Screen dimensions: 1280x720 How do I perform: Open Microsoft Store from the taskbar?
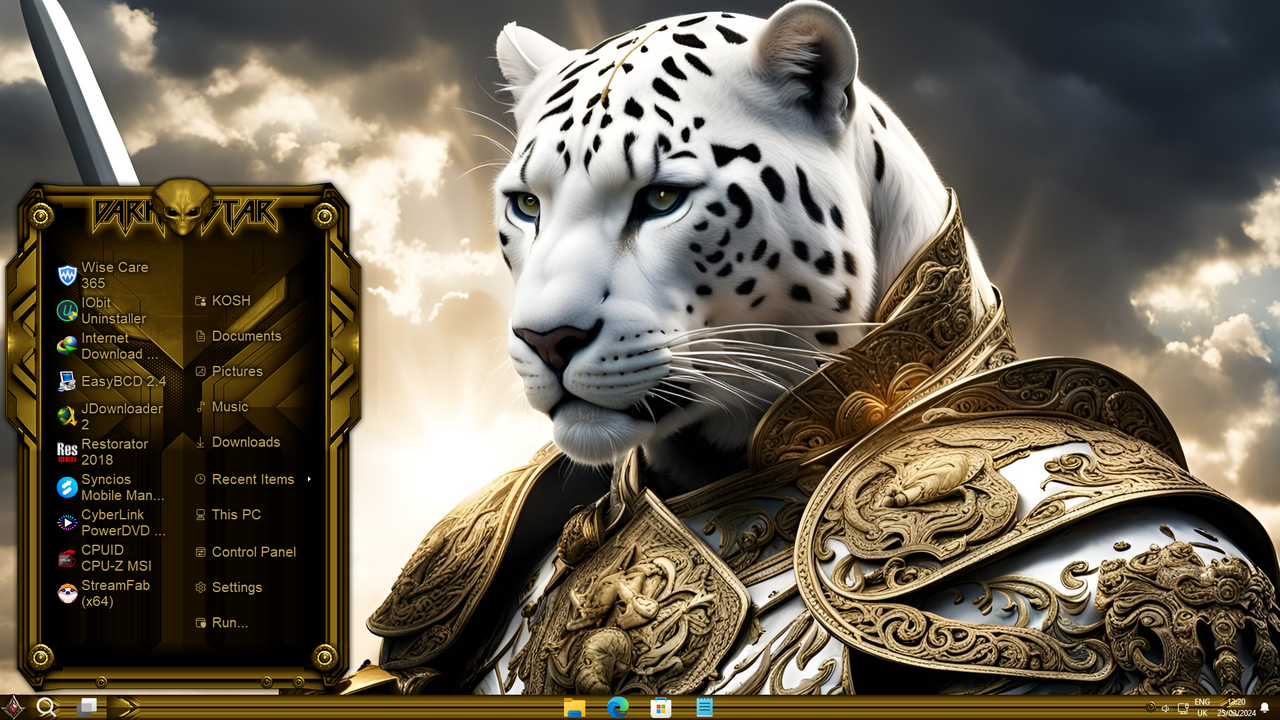tap(661, 708)
